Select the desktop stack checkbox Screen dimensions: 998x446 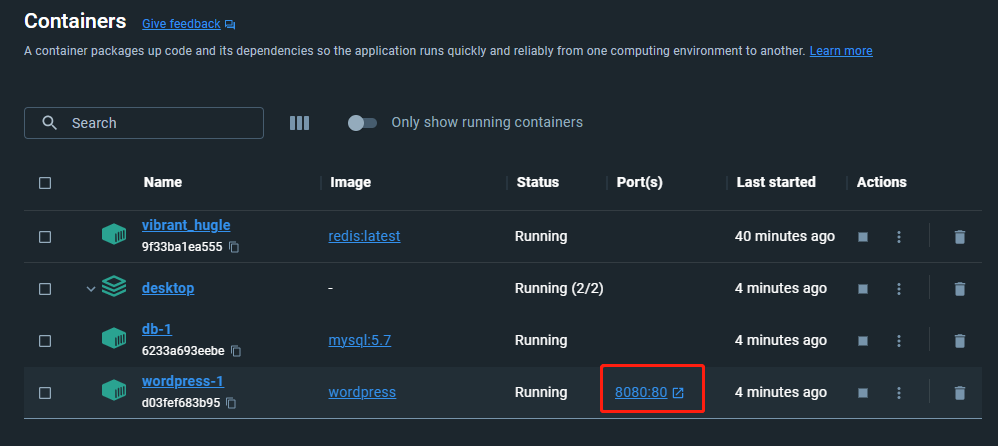point(45,289)
